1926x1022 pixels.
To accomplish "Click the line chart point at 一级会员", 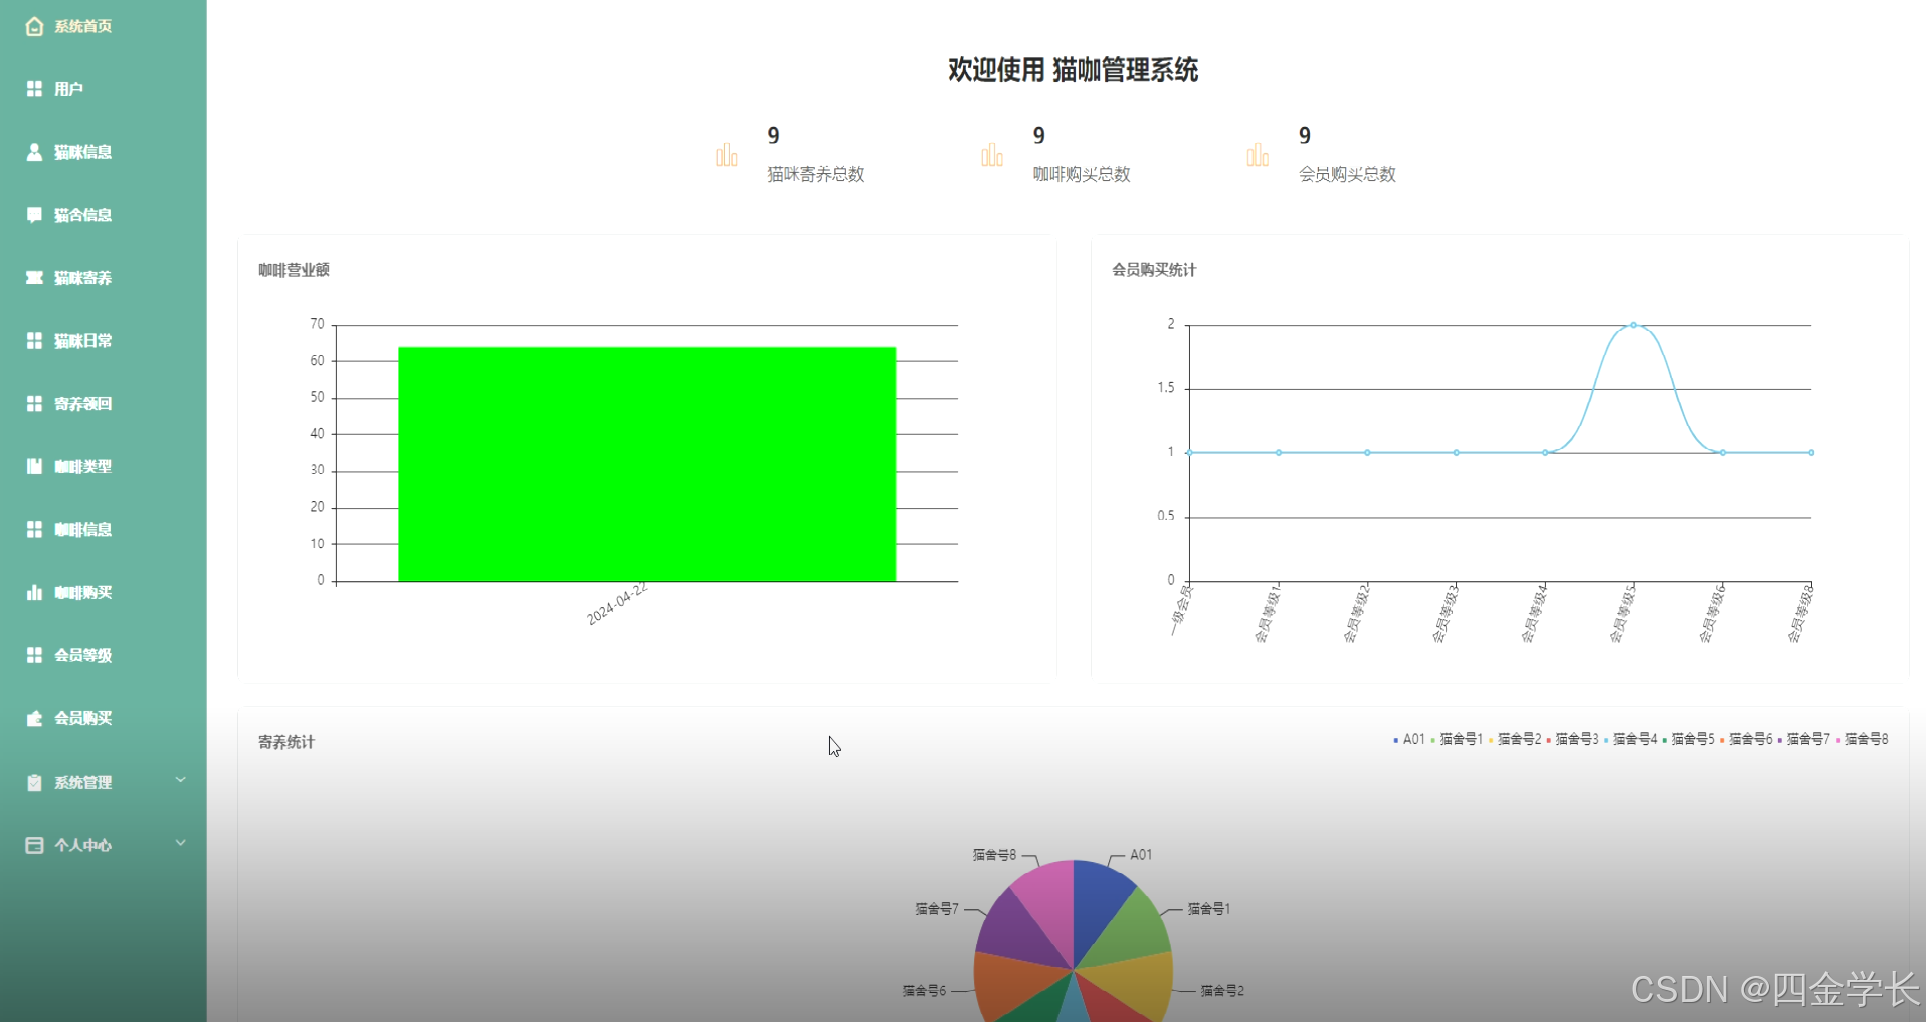I will (1189, 453).
